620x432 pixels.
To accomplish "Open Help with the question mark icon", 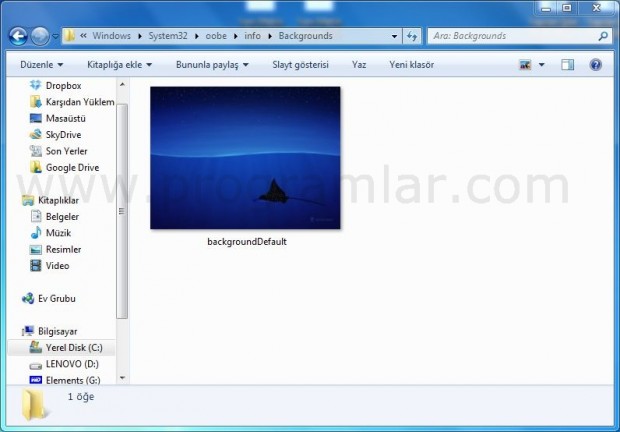I will click(595, 65).
